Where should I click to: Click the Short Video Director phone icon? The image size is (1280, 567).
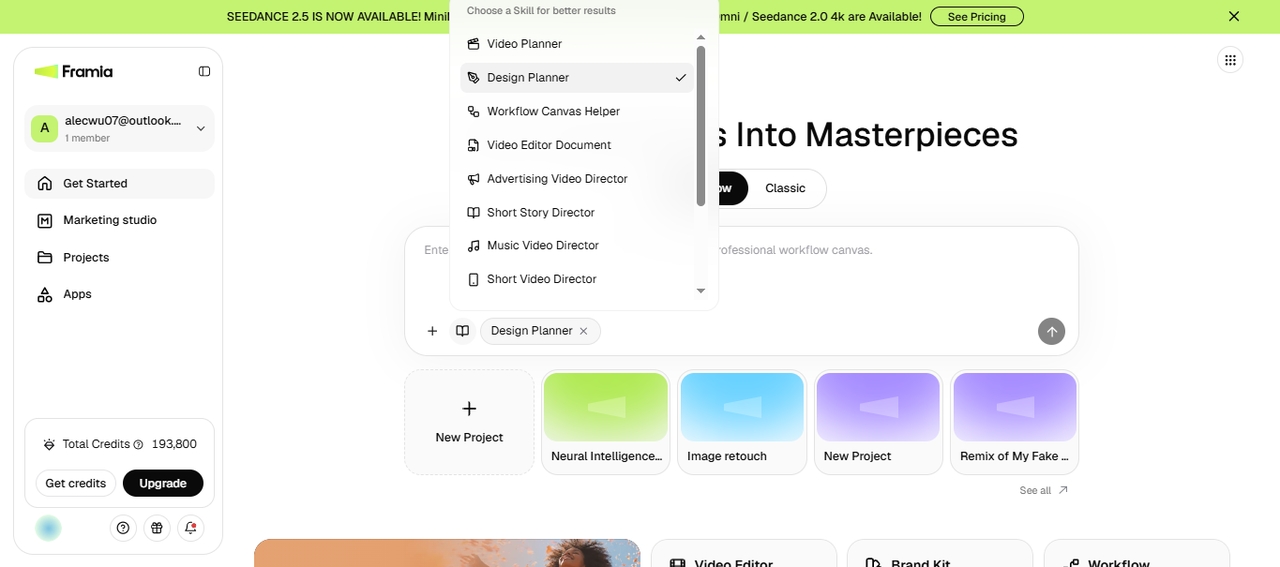tap(474, 279)
